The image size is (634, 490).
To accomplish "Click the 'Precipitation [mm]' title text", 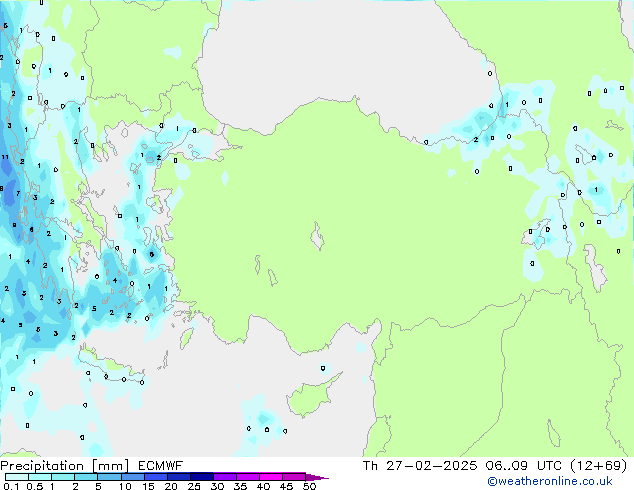I will [x=64, y=466].
